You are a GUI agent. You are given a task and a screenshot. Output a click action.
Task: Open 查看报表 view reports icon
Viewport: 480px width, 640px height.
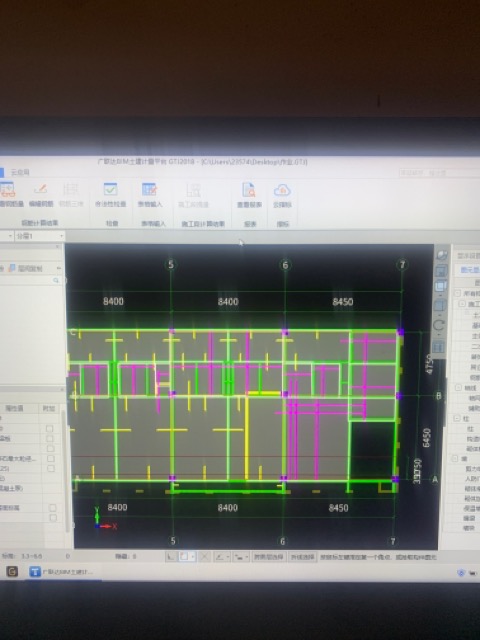point(249,195)
